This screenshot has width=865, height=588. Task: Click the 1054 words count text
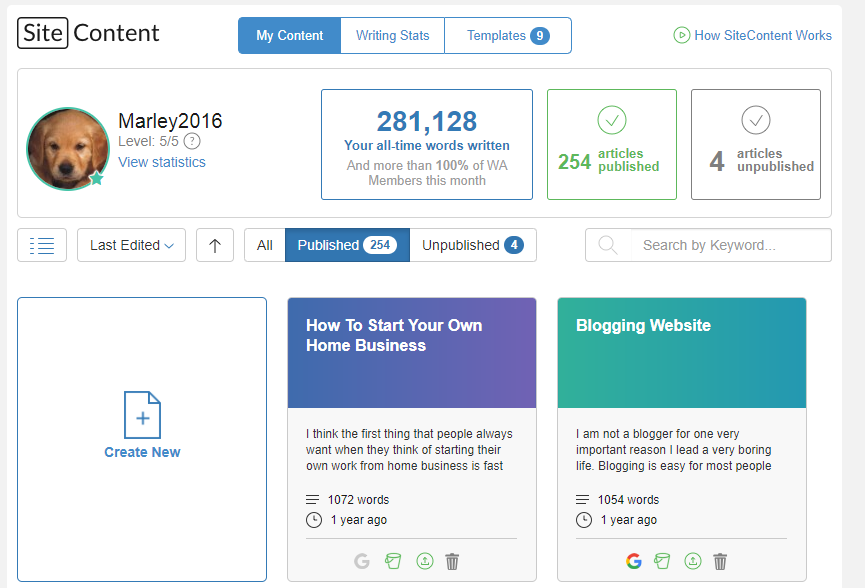tap(628, 500)
